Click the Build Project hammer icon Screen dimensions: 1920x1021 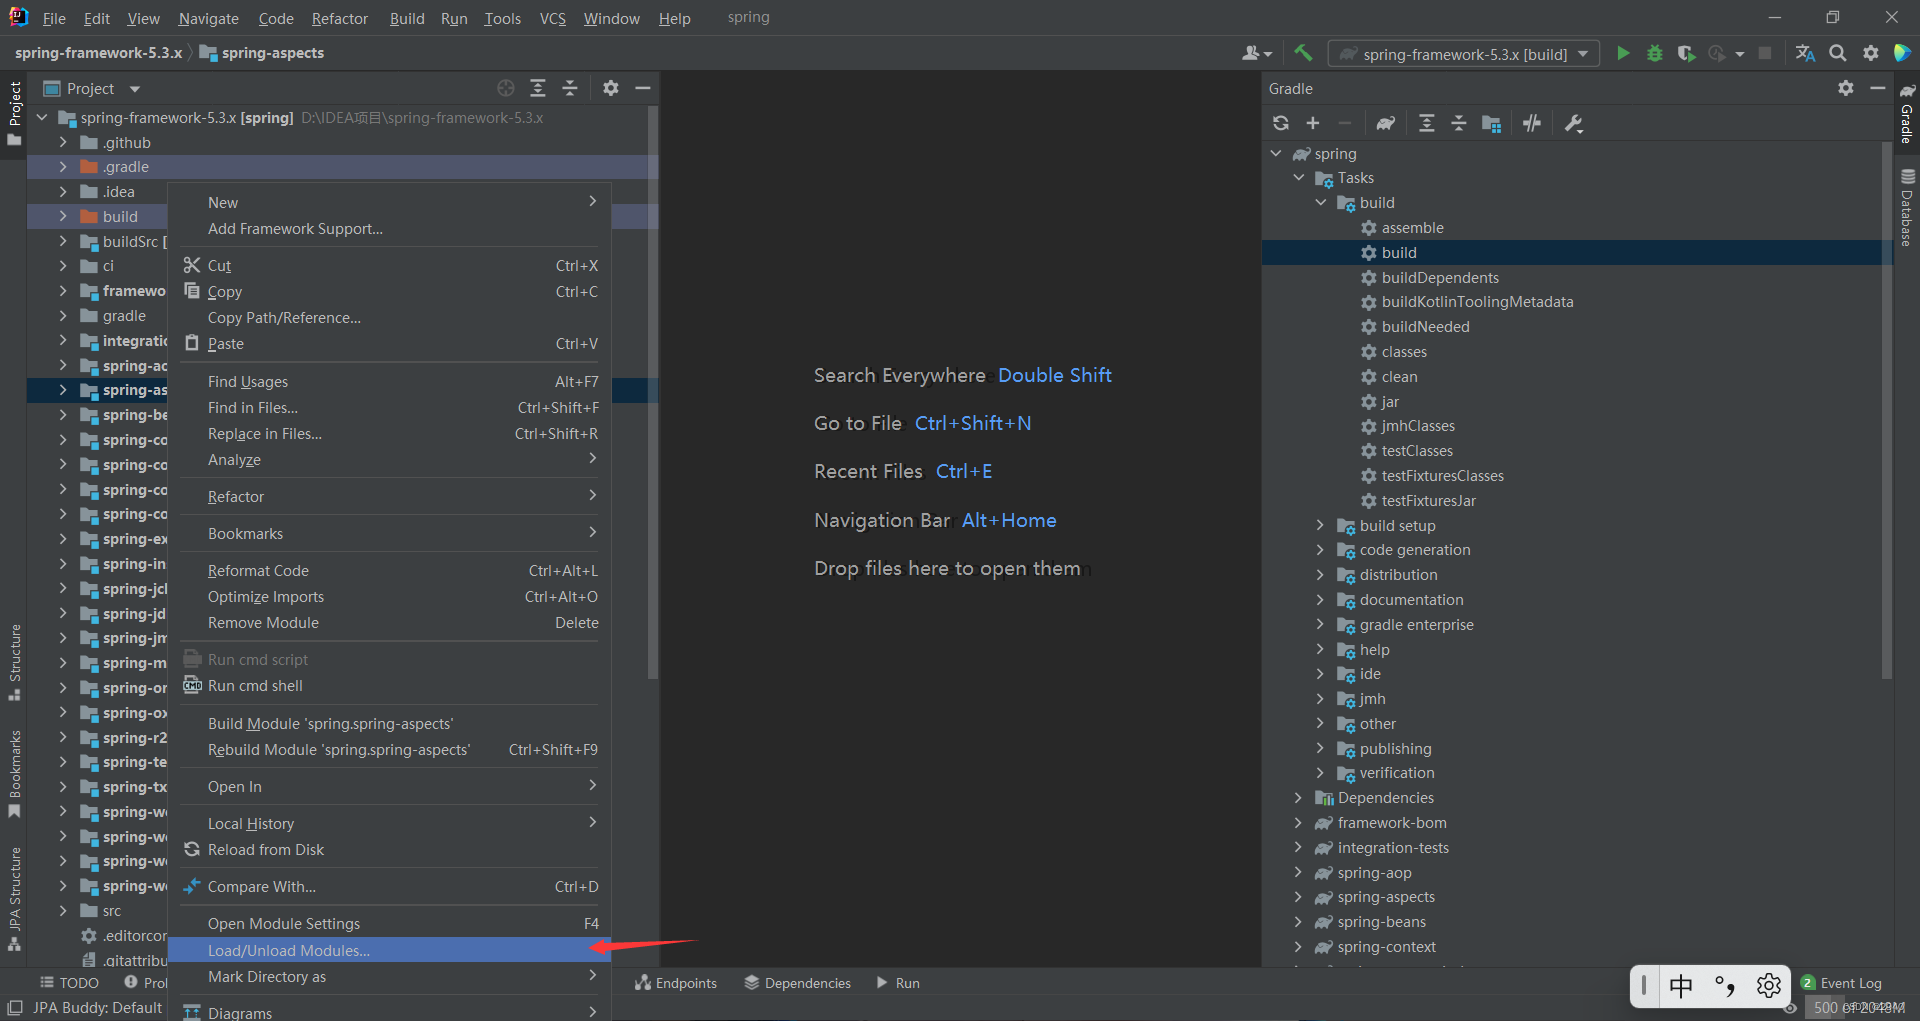1302,53
